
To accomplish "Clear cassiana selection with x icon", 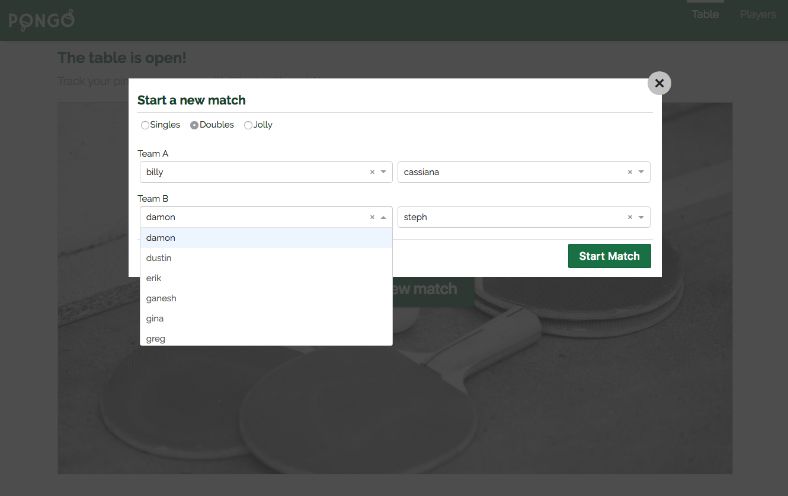I will click(x=630, y=172).
